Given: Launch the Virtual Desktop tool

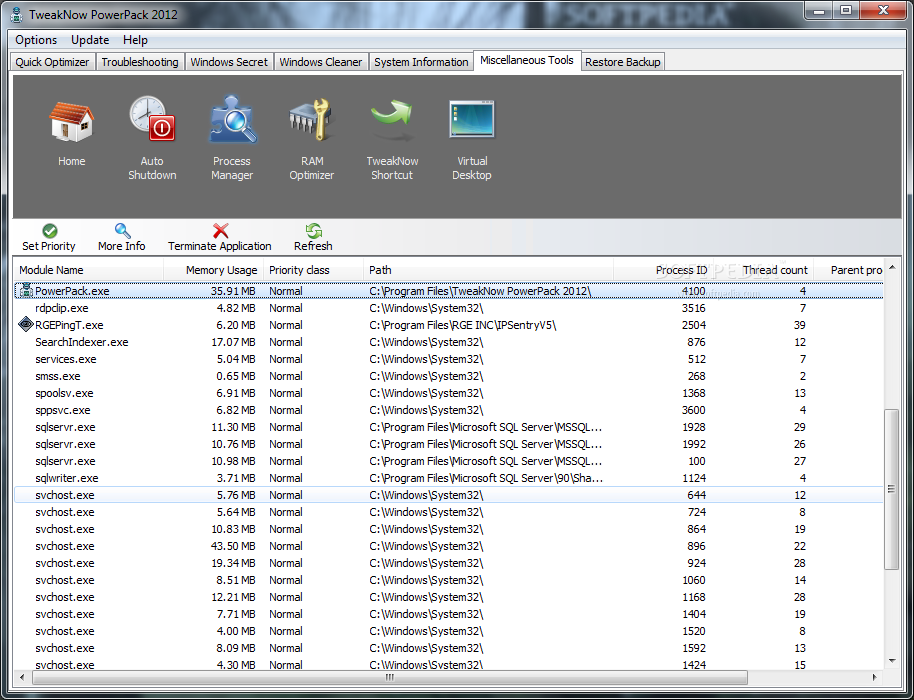Looking at the screenshot, I should coord(472,119).
